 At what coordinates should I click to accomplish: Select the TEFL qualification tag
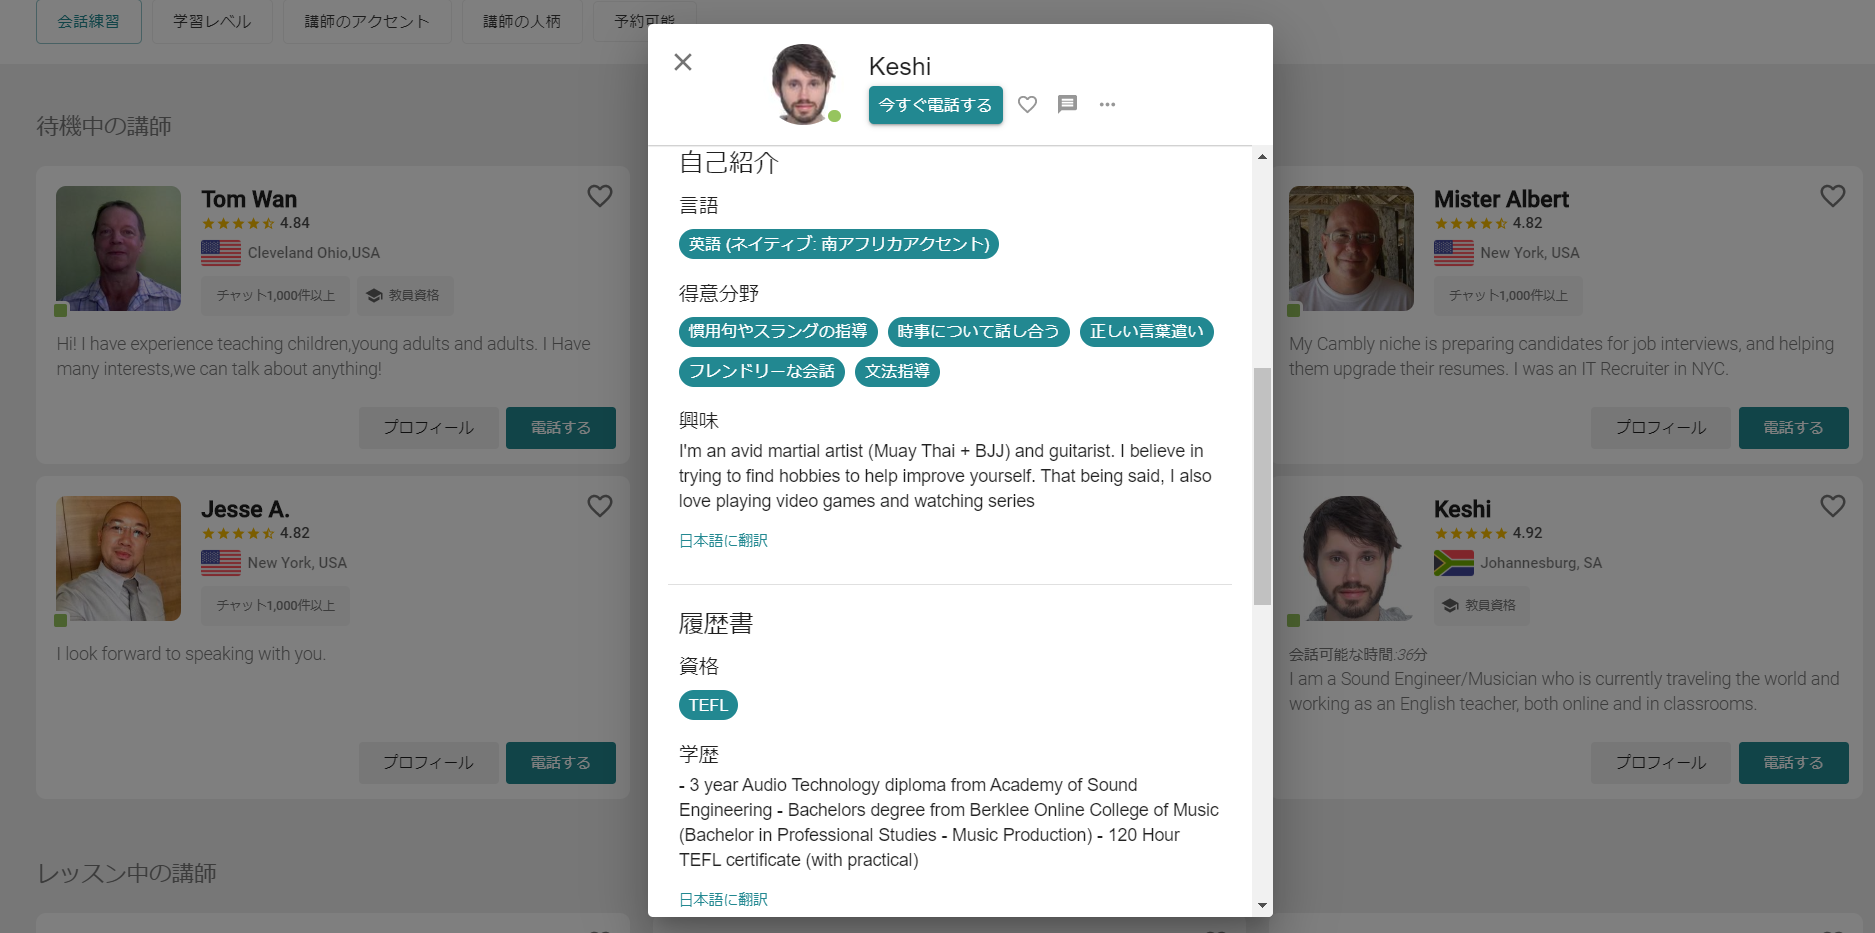coord(708,705)
